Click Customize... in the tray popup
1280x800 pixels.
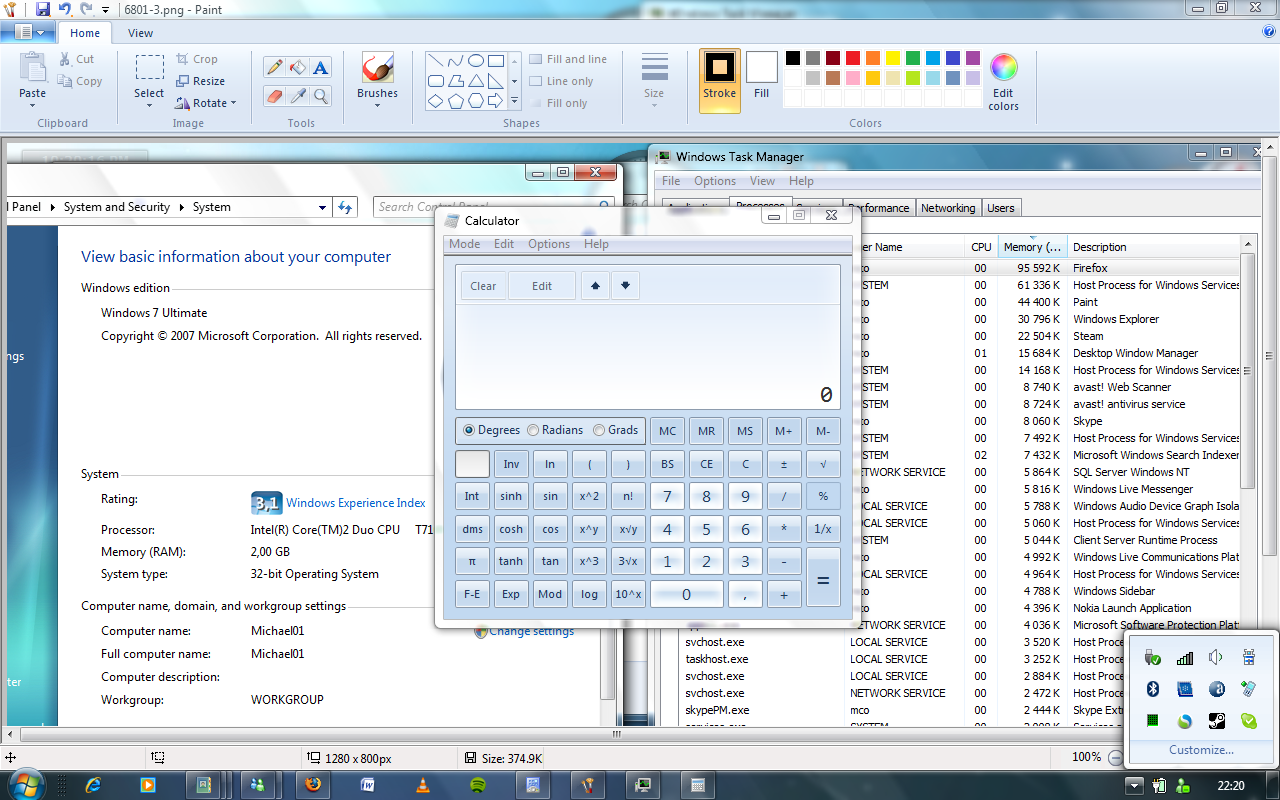1201,750
